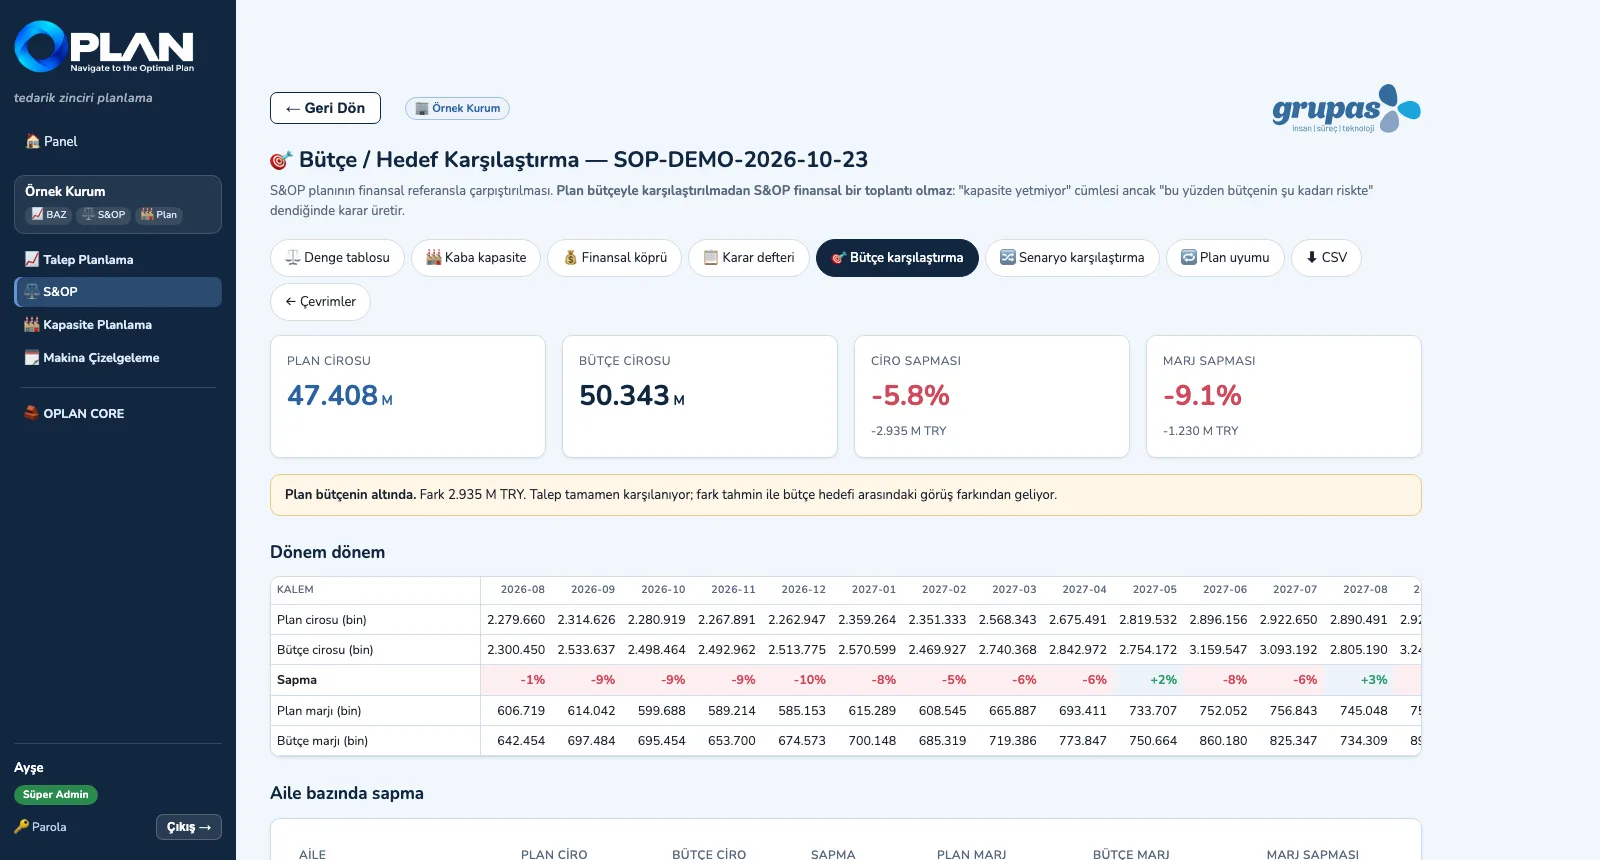The image size is (1600, 860).
Task: Click the BAZ chip under Örnek Kurum
Action: point(48,214)
